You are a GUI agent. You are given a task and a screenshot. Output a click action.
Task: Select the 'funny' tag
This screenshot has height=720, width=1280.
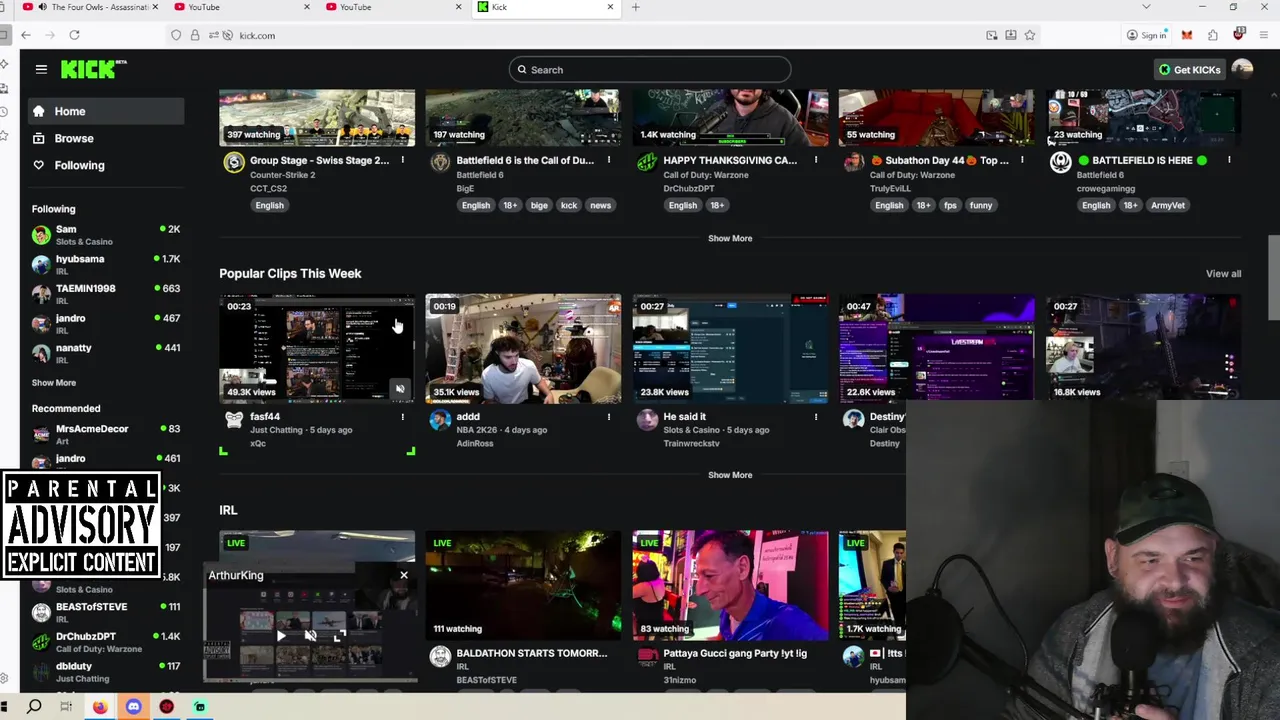click(x=981, y=205)
